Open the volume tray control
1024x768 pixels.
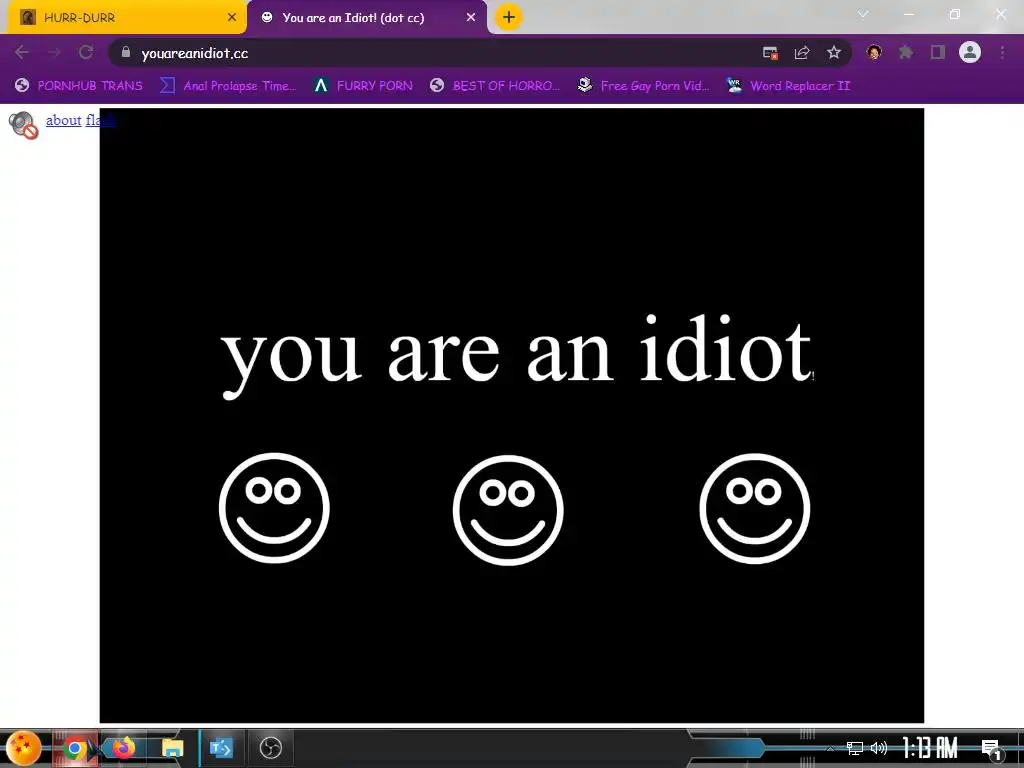(879, 748)
